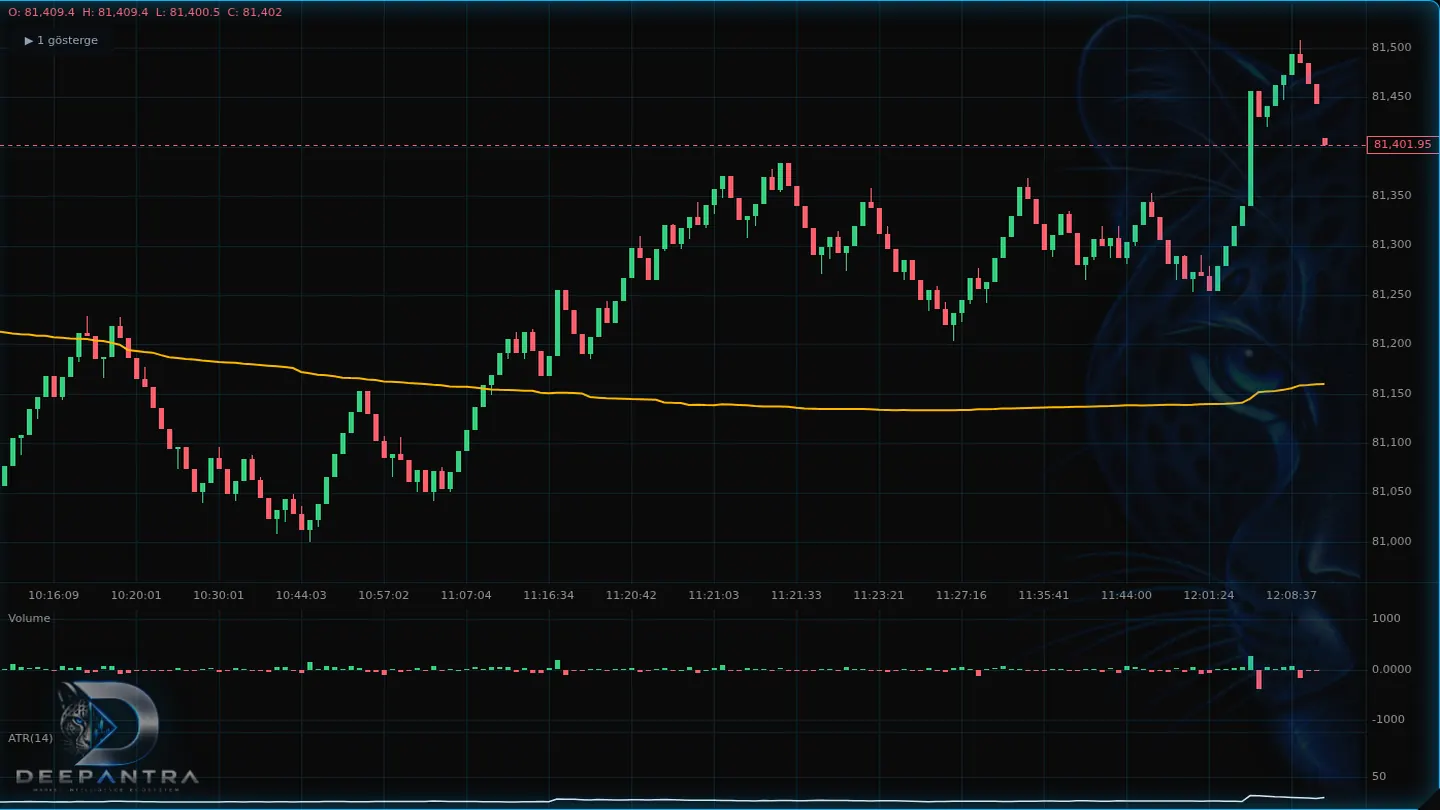The height and width of the screenshot is (810, 1440).
Task: Click the 11:44:00 time axis label
Action: pyautogui.click(x=1126, y=595)
